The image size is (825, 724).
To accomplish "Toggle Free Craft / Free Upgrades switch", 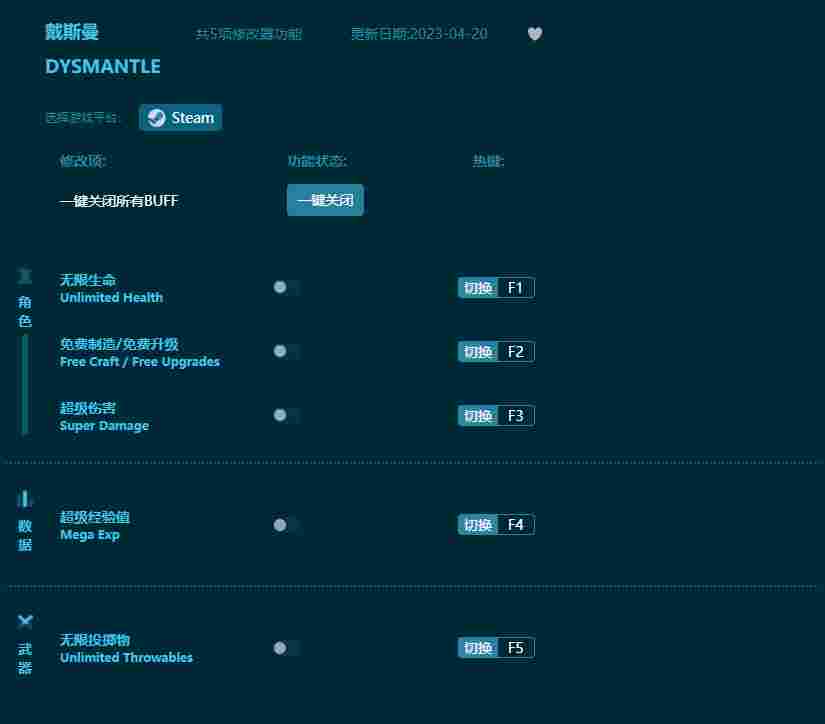I will pyautogui.click(x=287, y=351).
